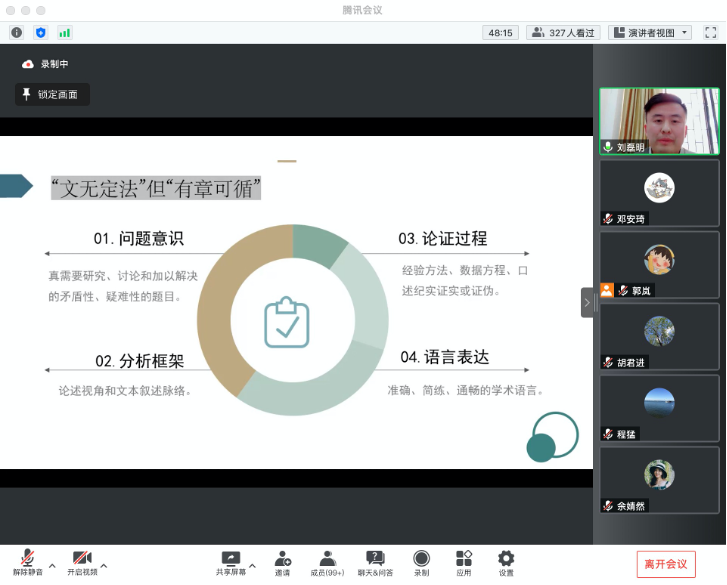Click the blue security shield icon
The image size is (727, 585).
click(x=41, y=32)
